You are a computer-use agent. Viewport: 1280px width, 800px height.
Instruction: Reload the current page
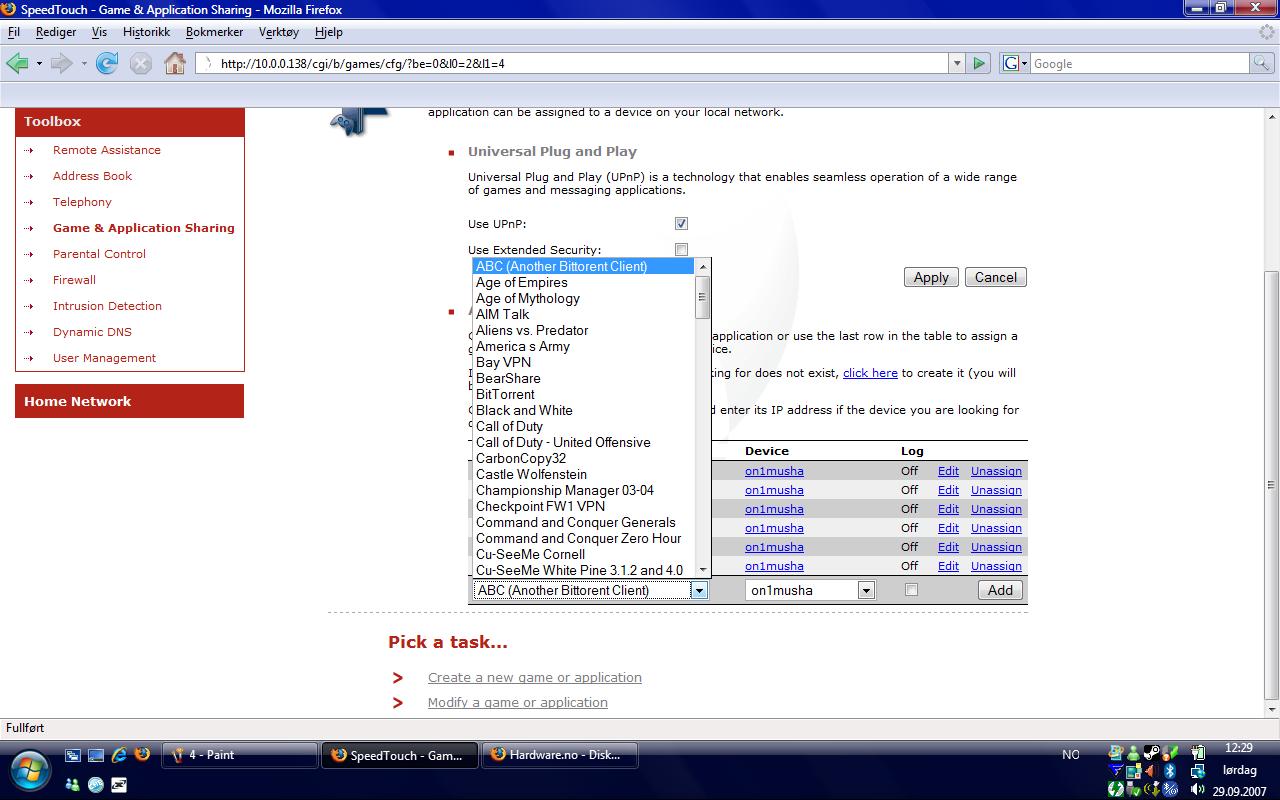[107, 63]
